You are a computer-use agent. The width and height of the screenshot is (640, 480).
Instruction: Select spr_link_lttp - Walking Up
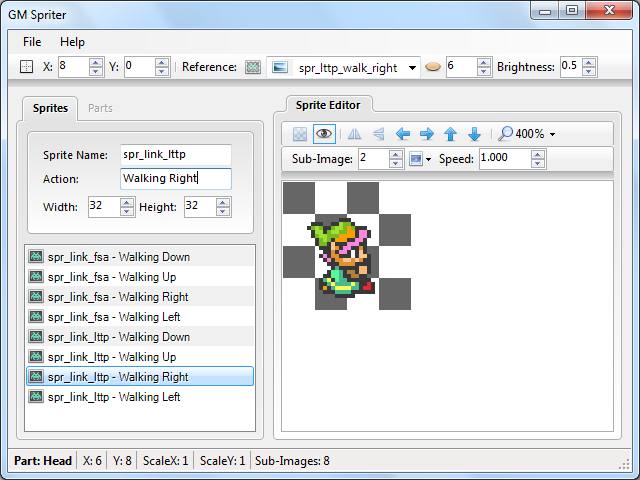(x=140, y=357)
